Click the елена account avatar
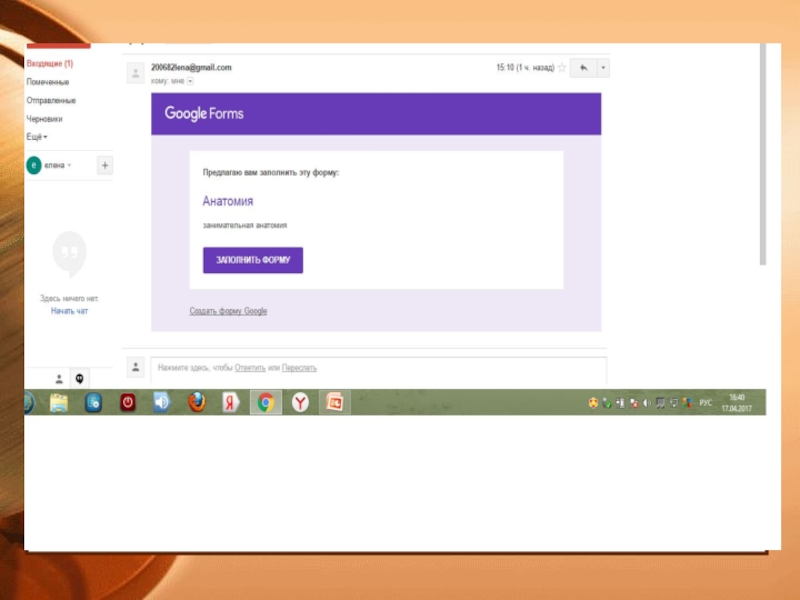Image resolution: width=800 pixels, height=600 pixels. coord(34,165)
